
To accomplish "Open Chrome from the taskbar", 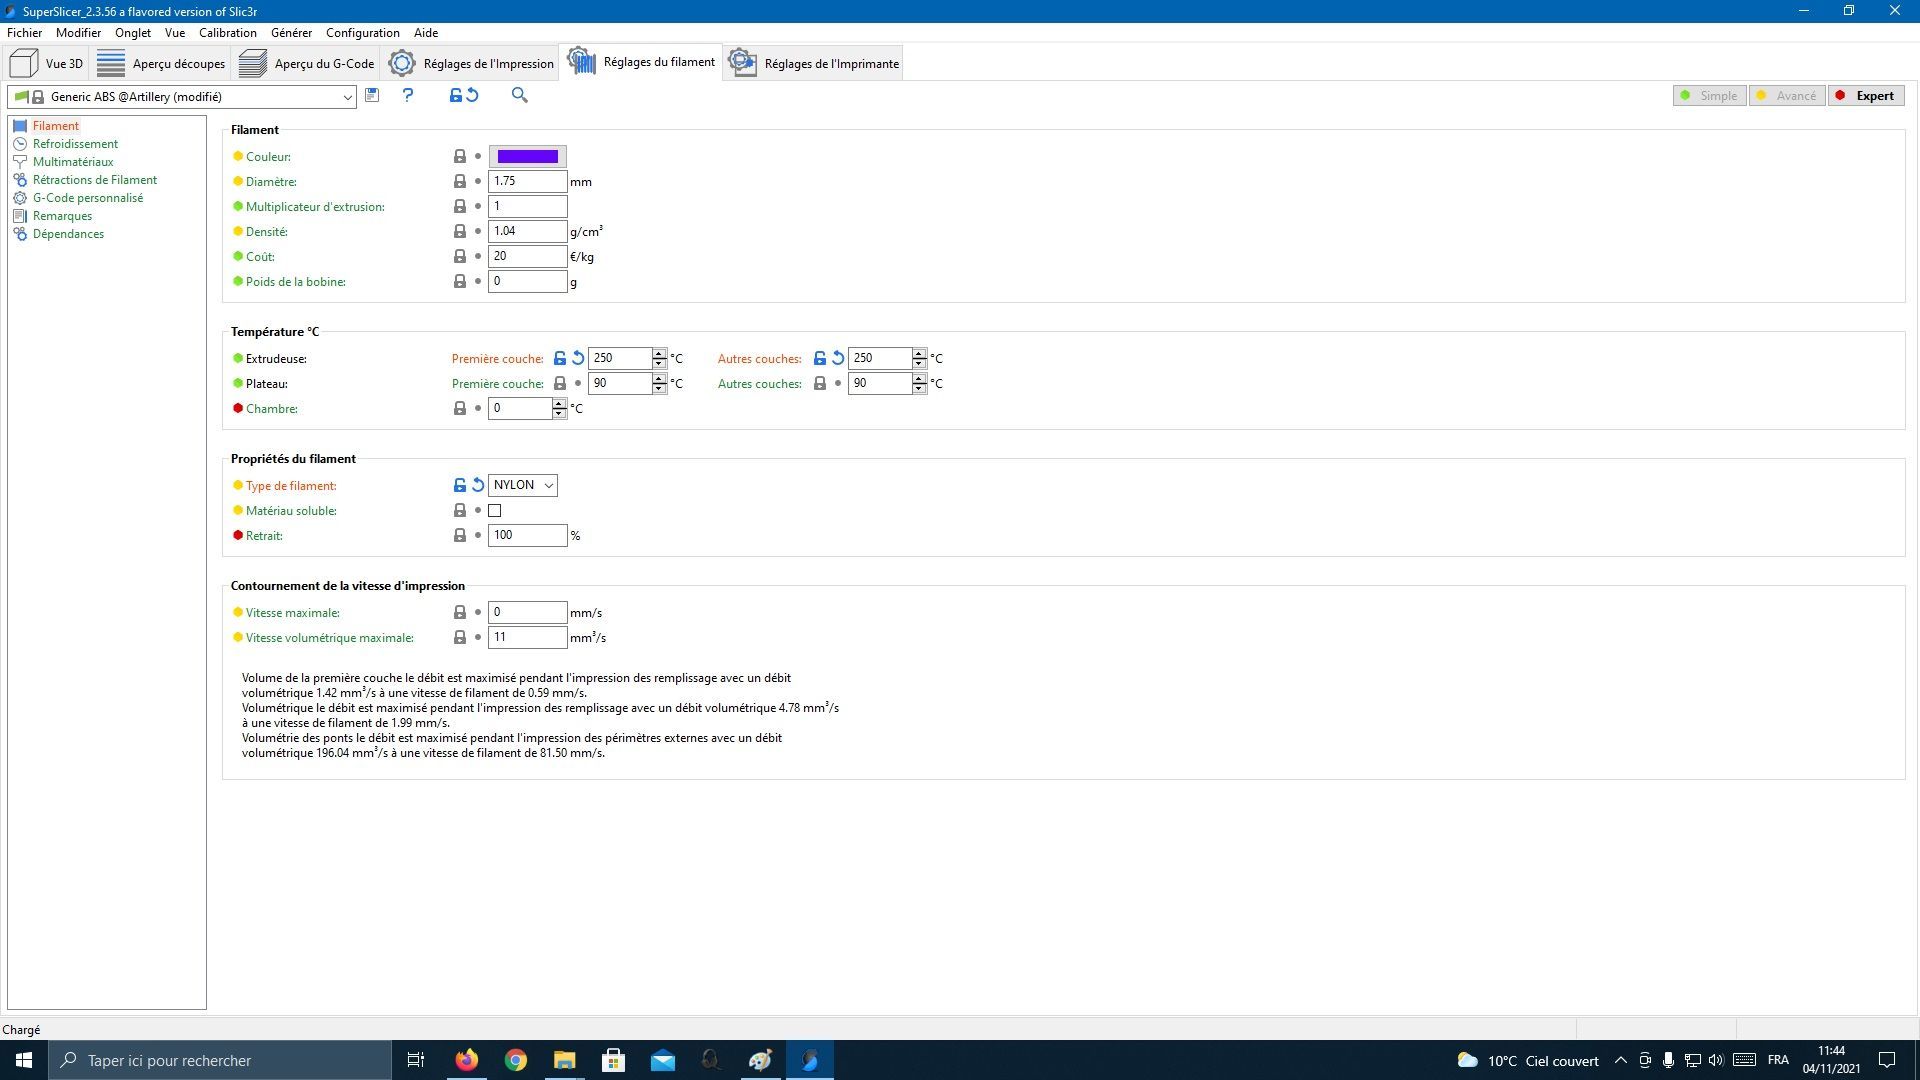I will [x=516, y=1060].
